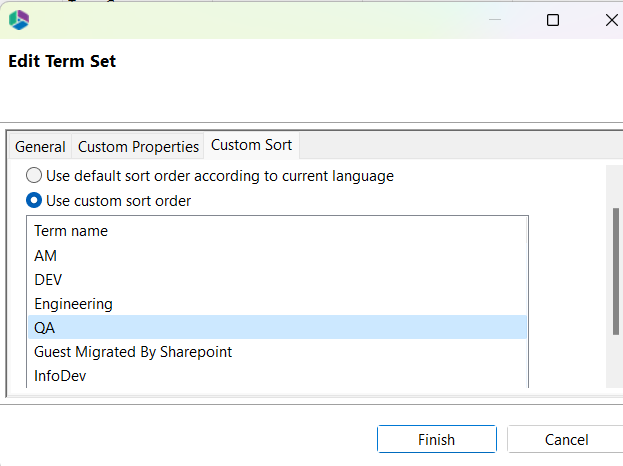The height and width of the screenshot is (466, 623).
Task: Enable default sort order by current language
Action: click(34, 176)
